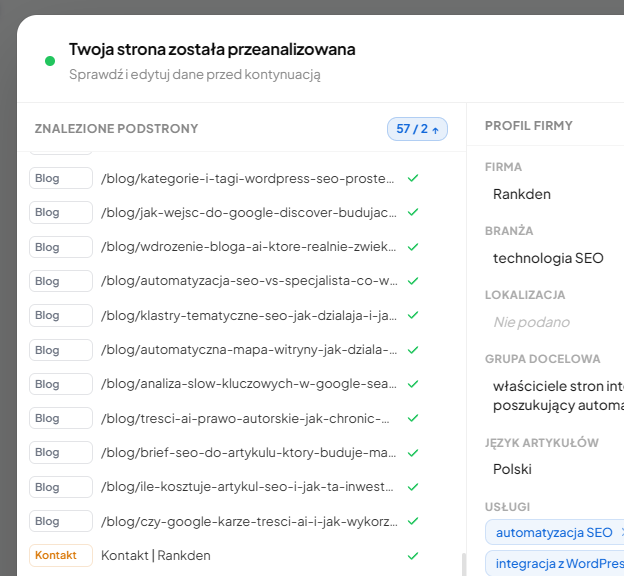Click the checkmark next to jak-wejsc-do-google-discover
Screen dimensions: 624x576
pos(413,213)
